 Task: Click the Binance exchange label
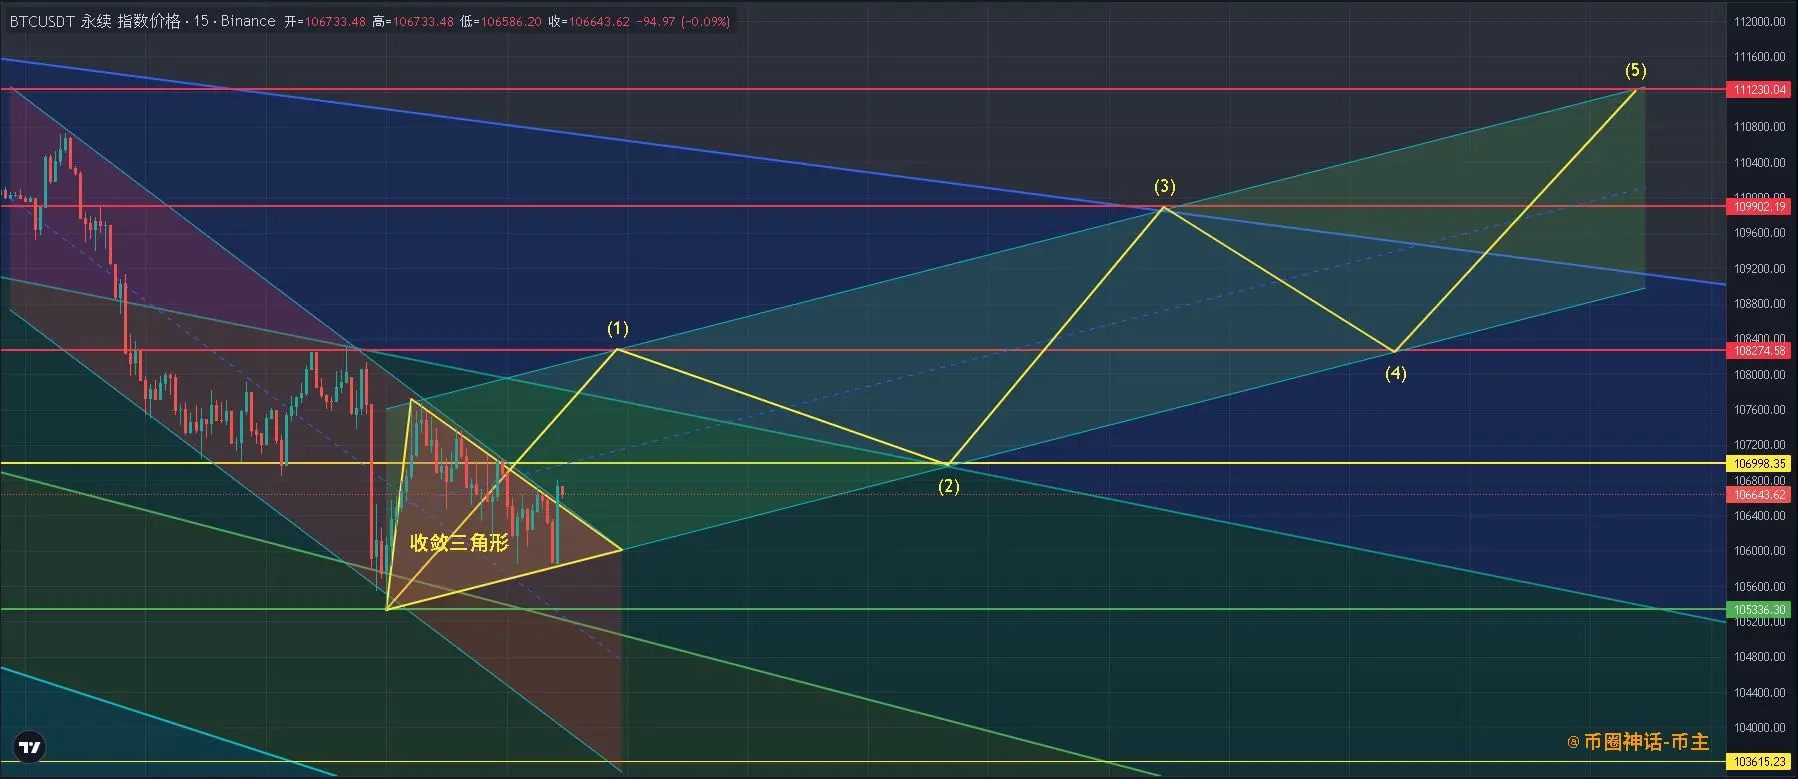(x=248, y=21)
